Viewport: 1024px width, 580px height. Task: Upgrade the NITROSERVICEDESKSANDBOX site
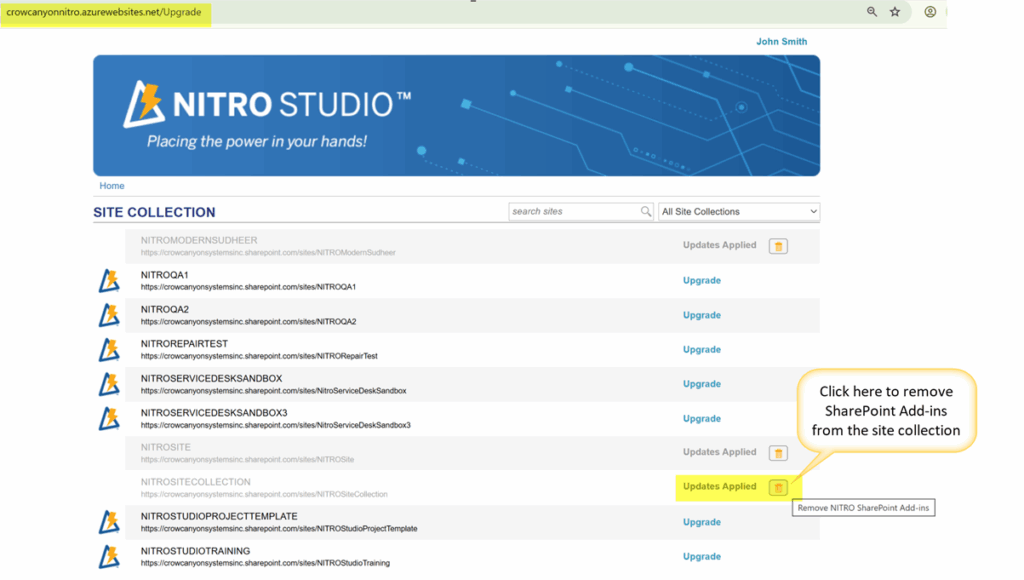tap(701, 383)
